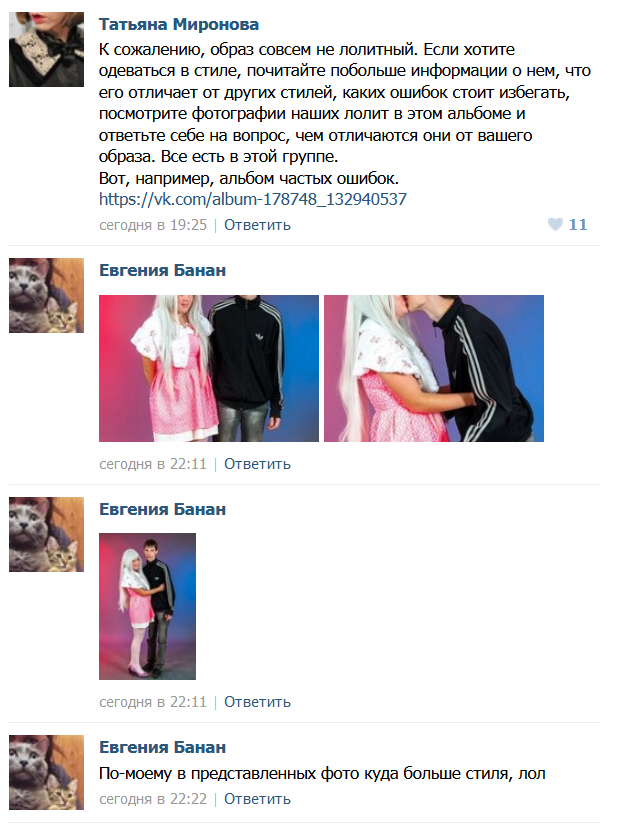Open the first Евгения Банан name link
Image resolution: width=629 pixels, height=827 pixels.
coord(162,270)
